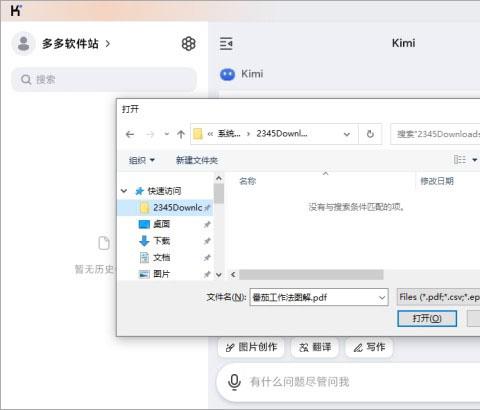Viewport: 480px width, 410px height.
Task: Click the 图片创作 shortcut button
Action: click(x=251, y=347)
